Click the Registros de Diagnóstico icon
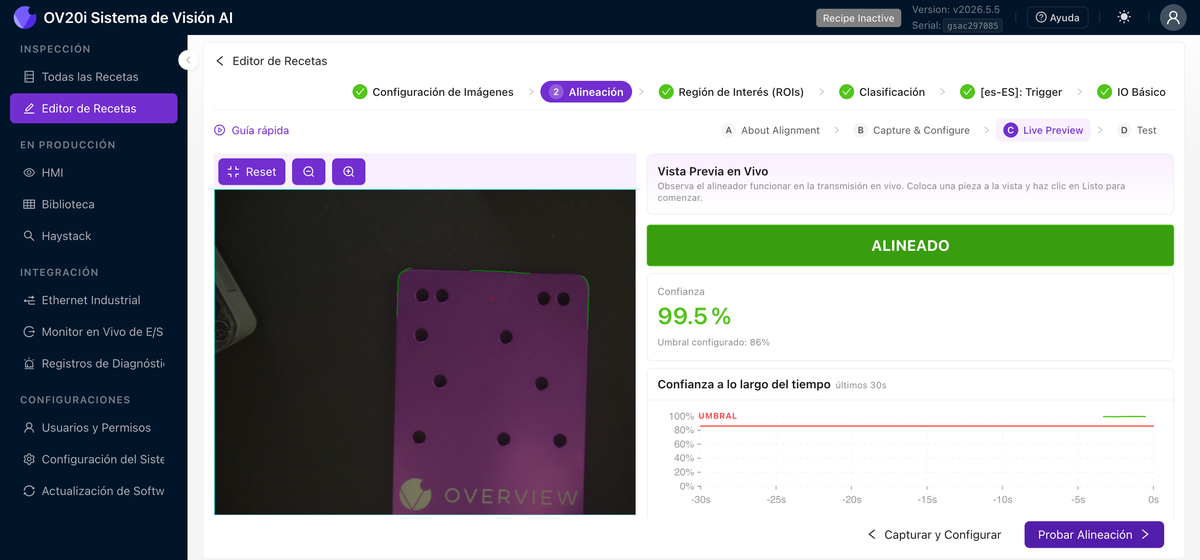1200x560 pixels. pos(29,364)
